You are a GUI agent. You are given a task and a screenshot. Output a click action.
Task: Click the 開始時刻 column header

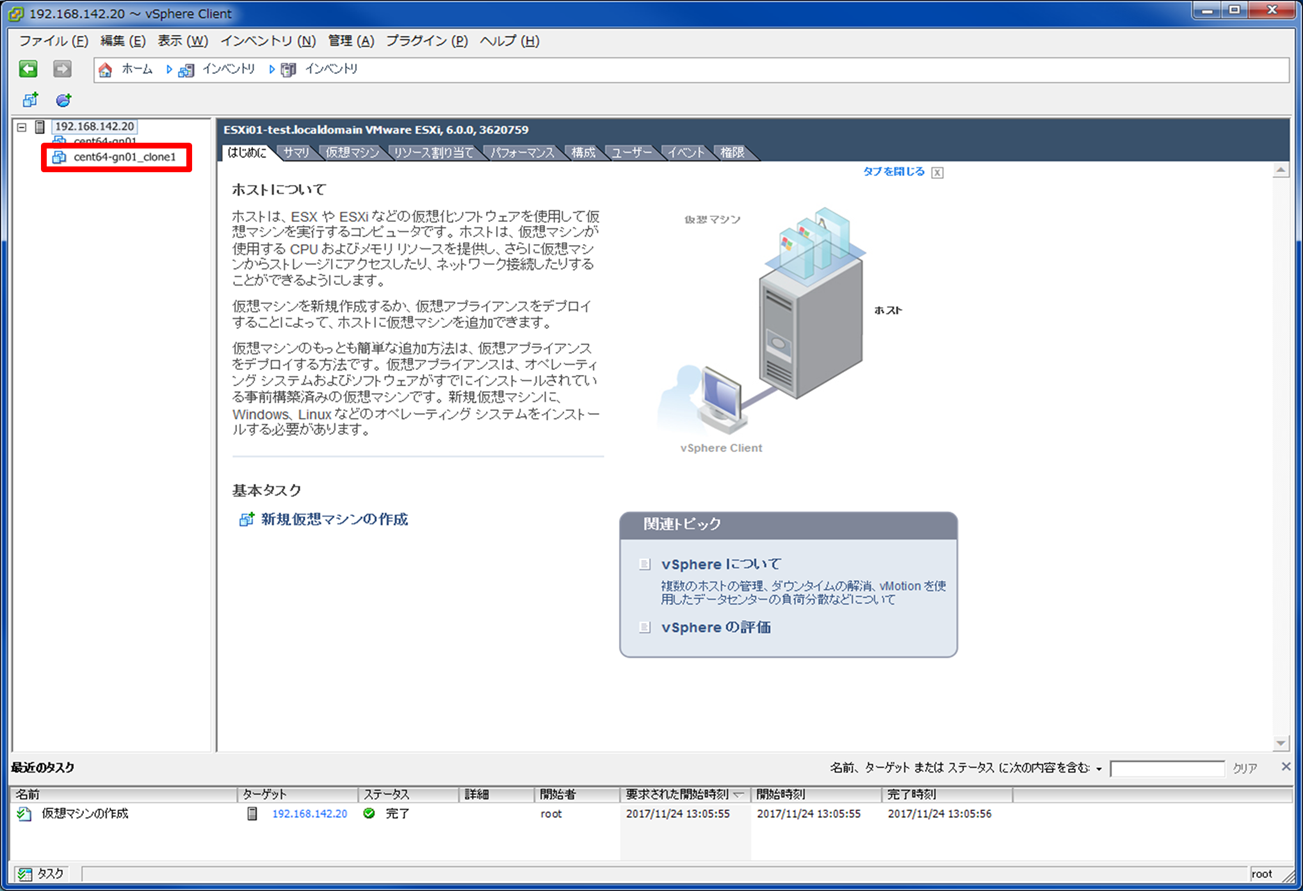[815, 795]
